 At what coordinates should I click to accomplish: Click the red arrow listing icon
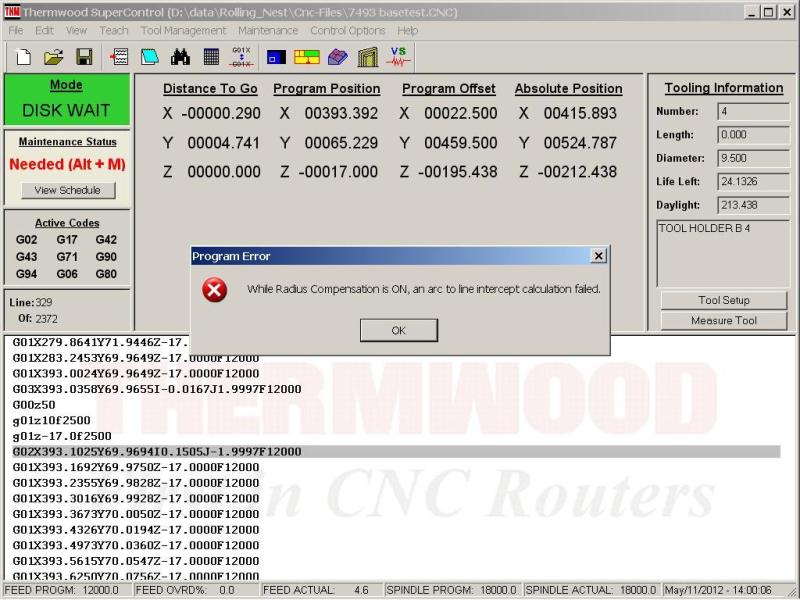click(119, 57)
